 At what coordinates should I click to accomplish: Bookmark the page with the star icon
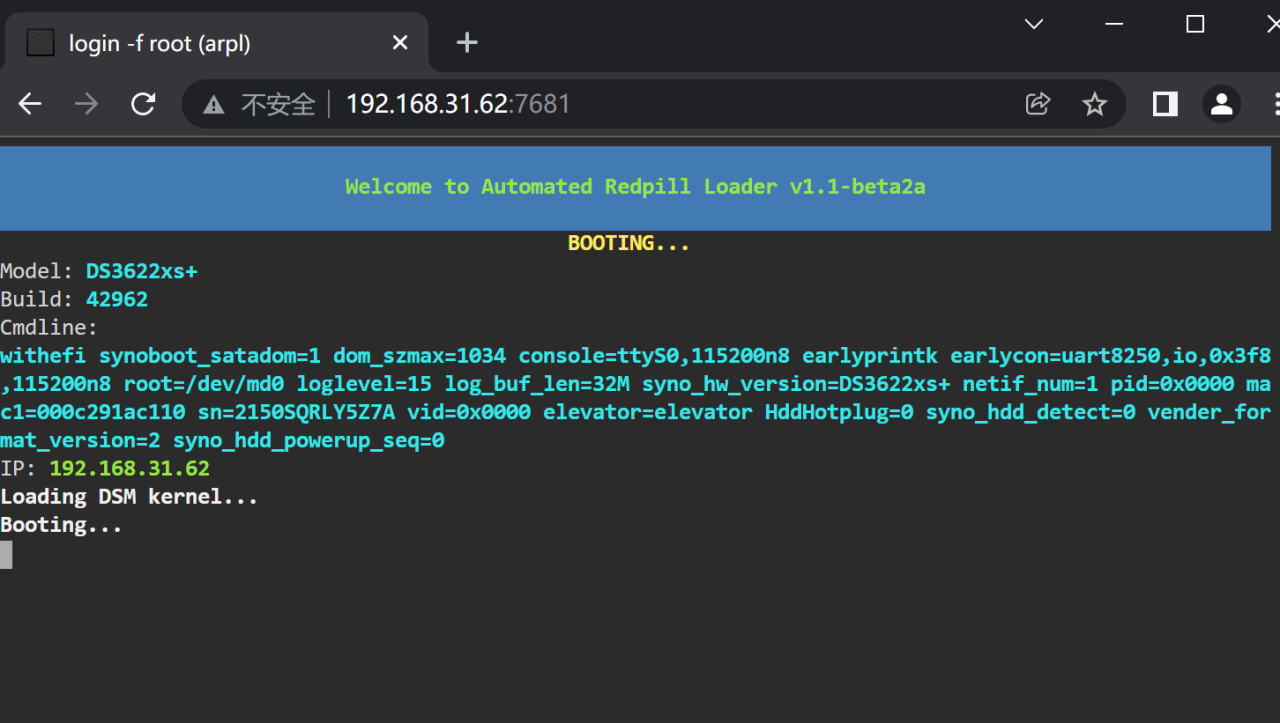1095,103
